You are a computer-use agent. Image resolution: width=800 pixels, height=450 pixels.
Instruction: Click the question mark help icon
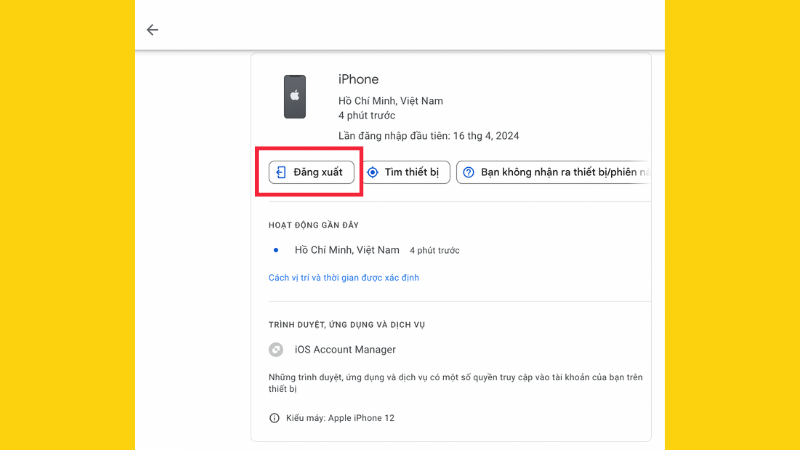click(468, 173)
